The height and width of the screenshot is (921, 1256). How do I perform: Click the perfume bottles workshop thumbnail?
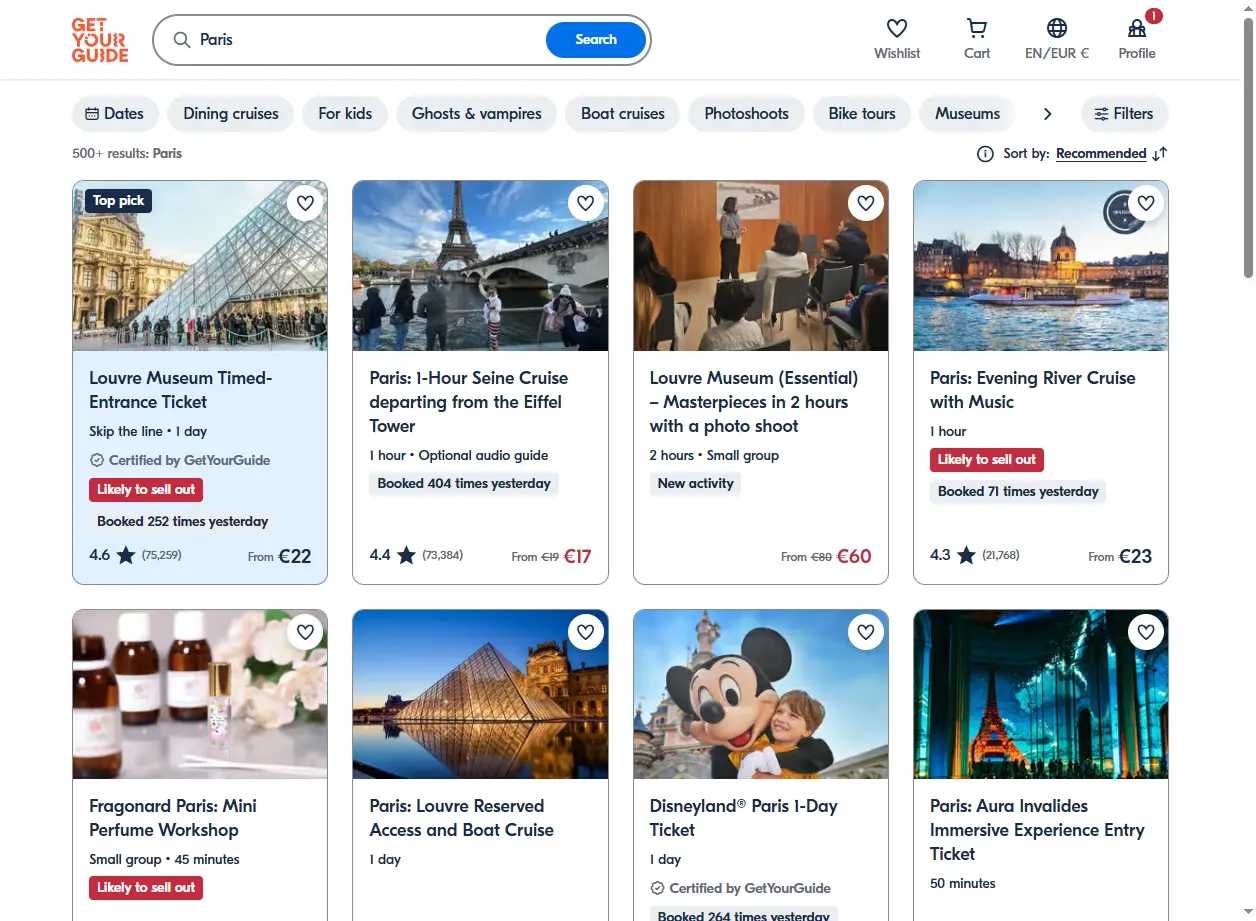(200, 694)
